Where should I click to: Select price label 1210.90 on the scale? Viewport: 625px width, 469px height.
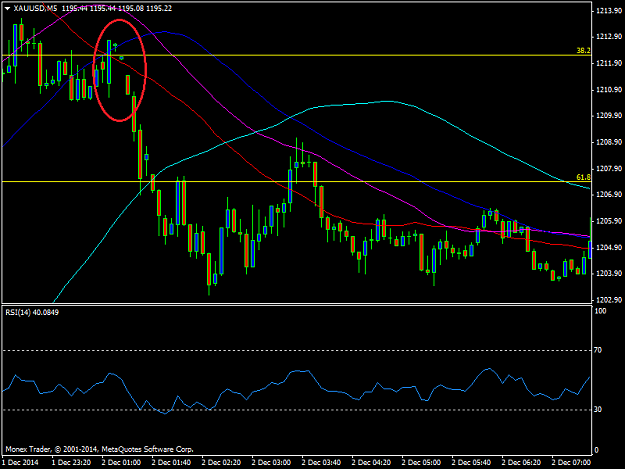tap(609, 89)
